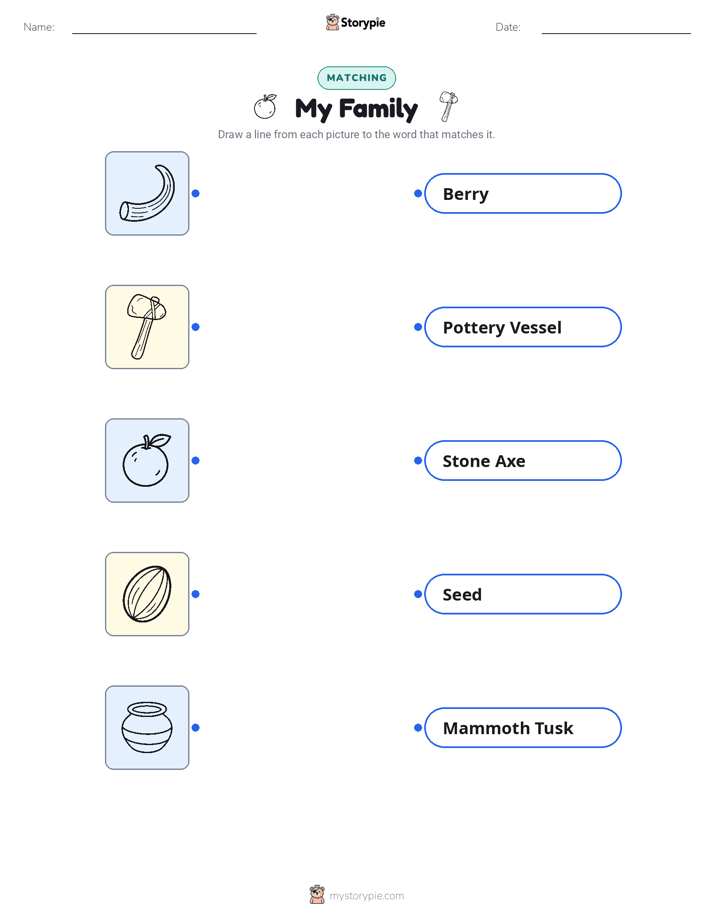Select the Pottery Vessel word box

click(x=523, y=327)
